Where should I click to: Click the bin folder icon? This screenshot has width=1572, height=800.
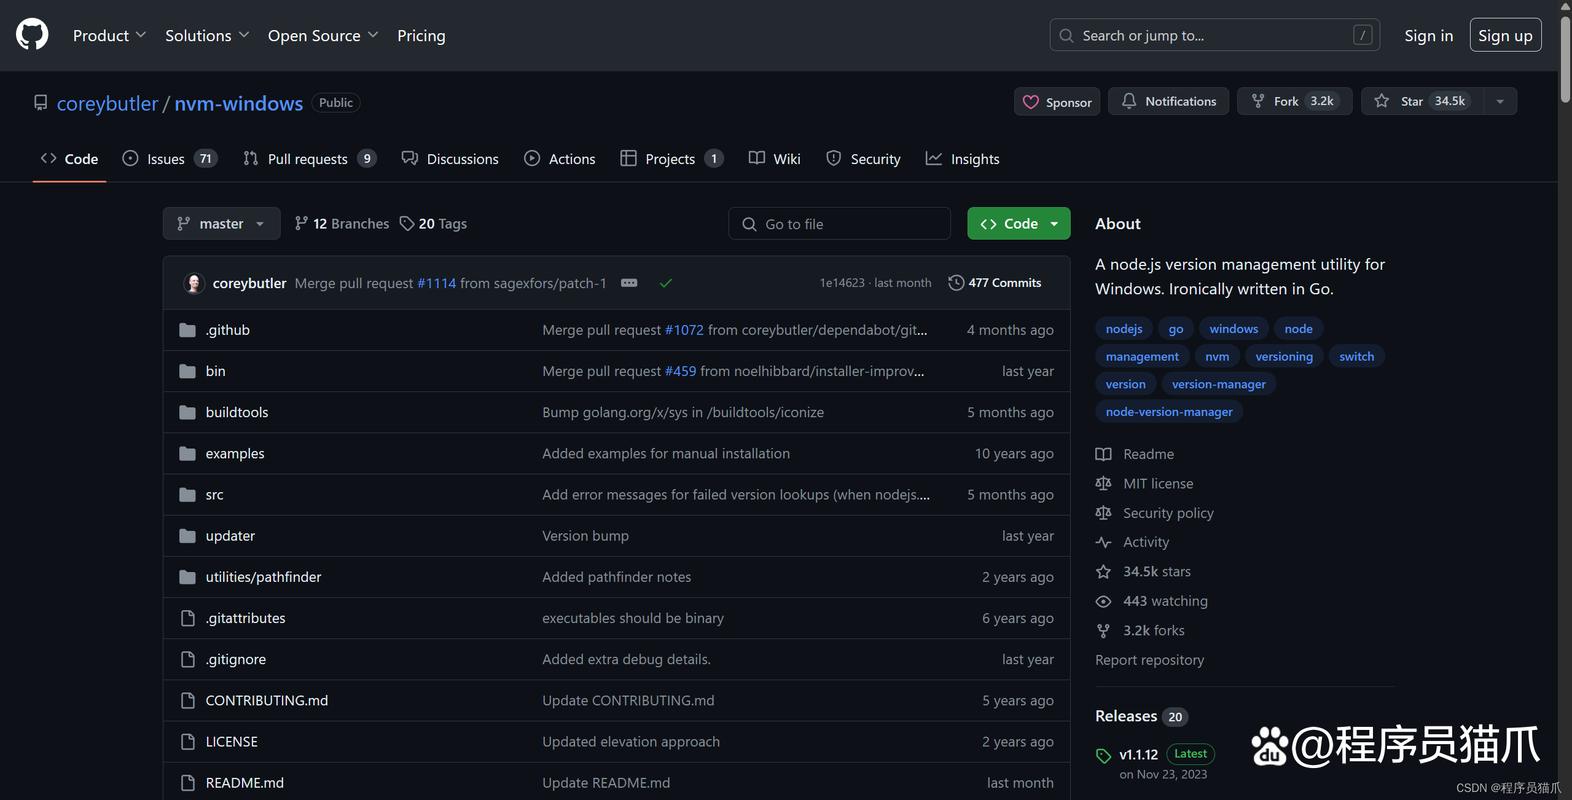pos(187,371)
